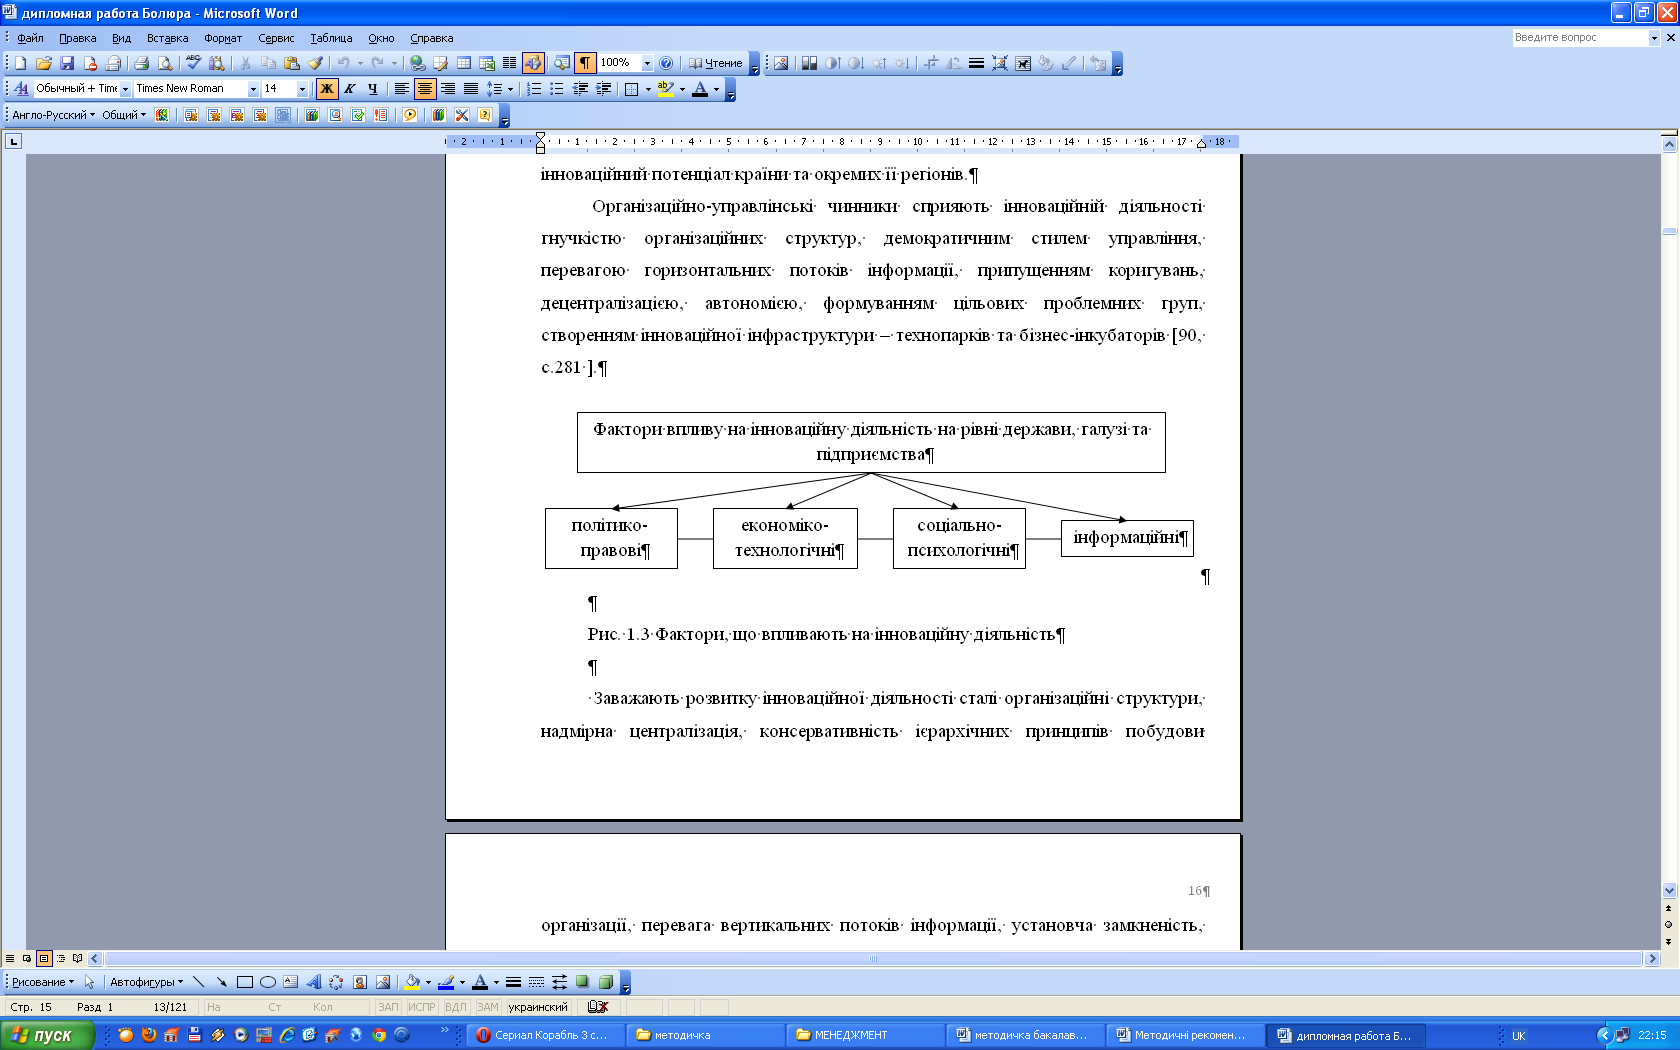
Task: Open the 100% zoom dropdown
Action: tap(647, 63)
